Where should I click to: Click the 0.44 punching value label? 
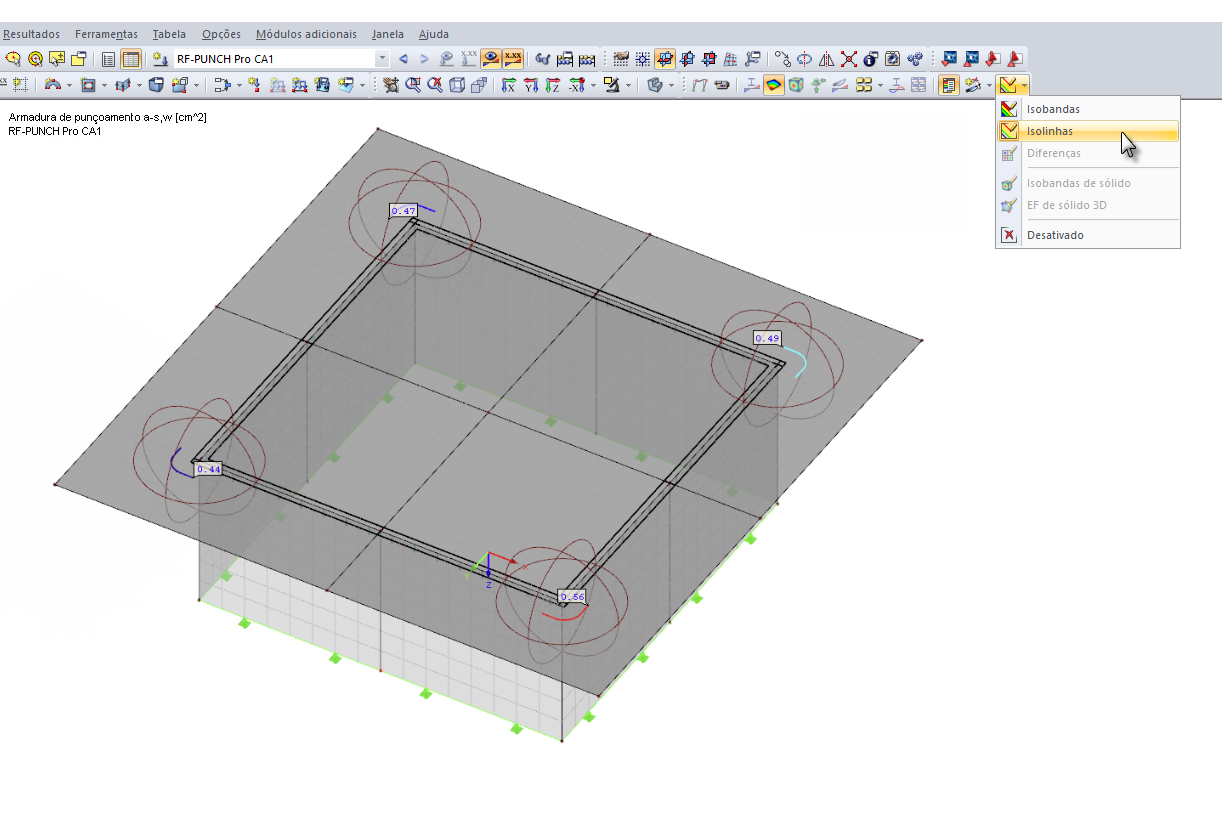click(x=208, y=468)
